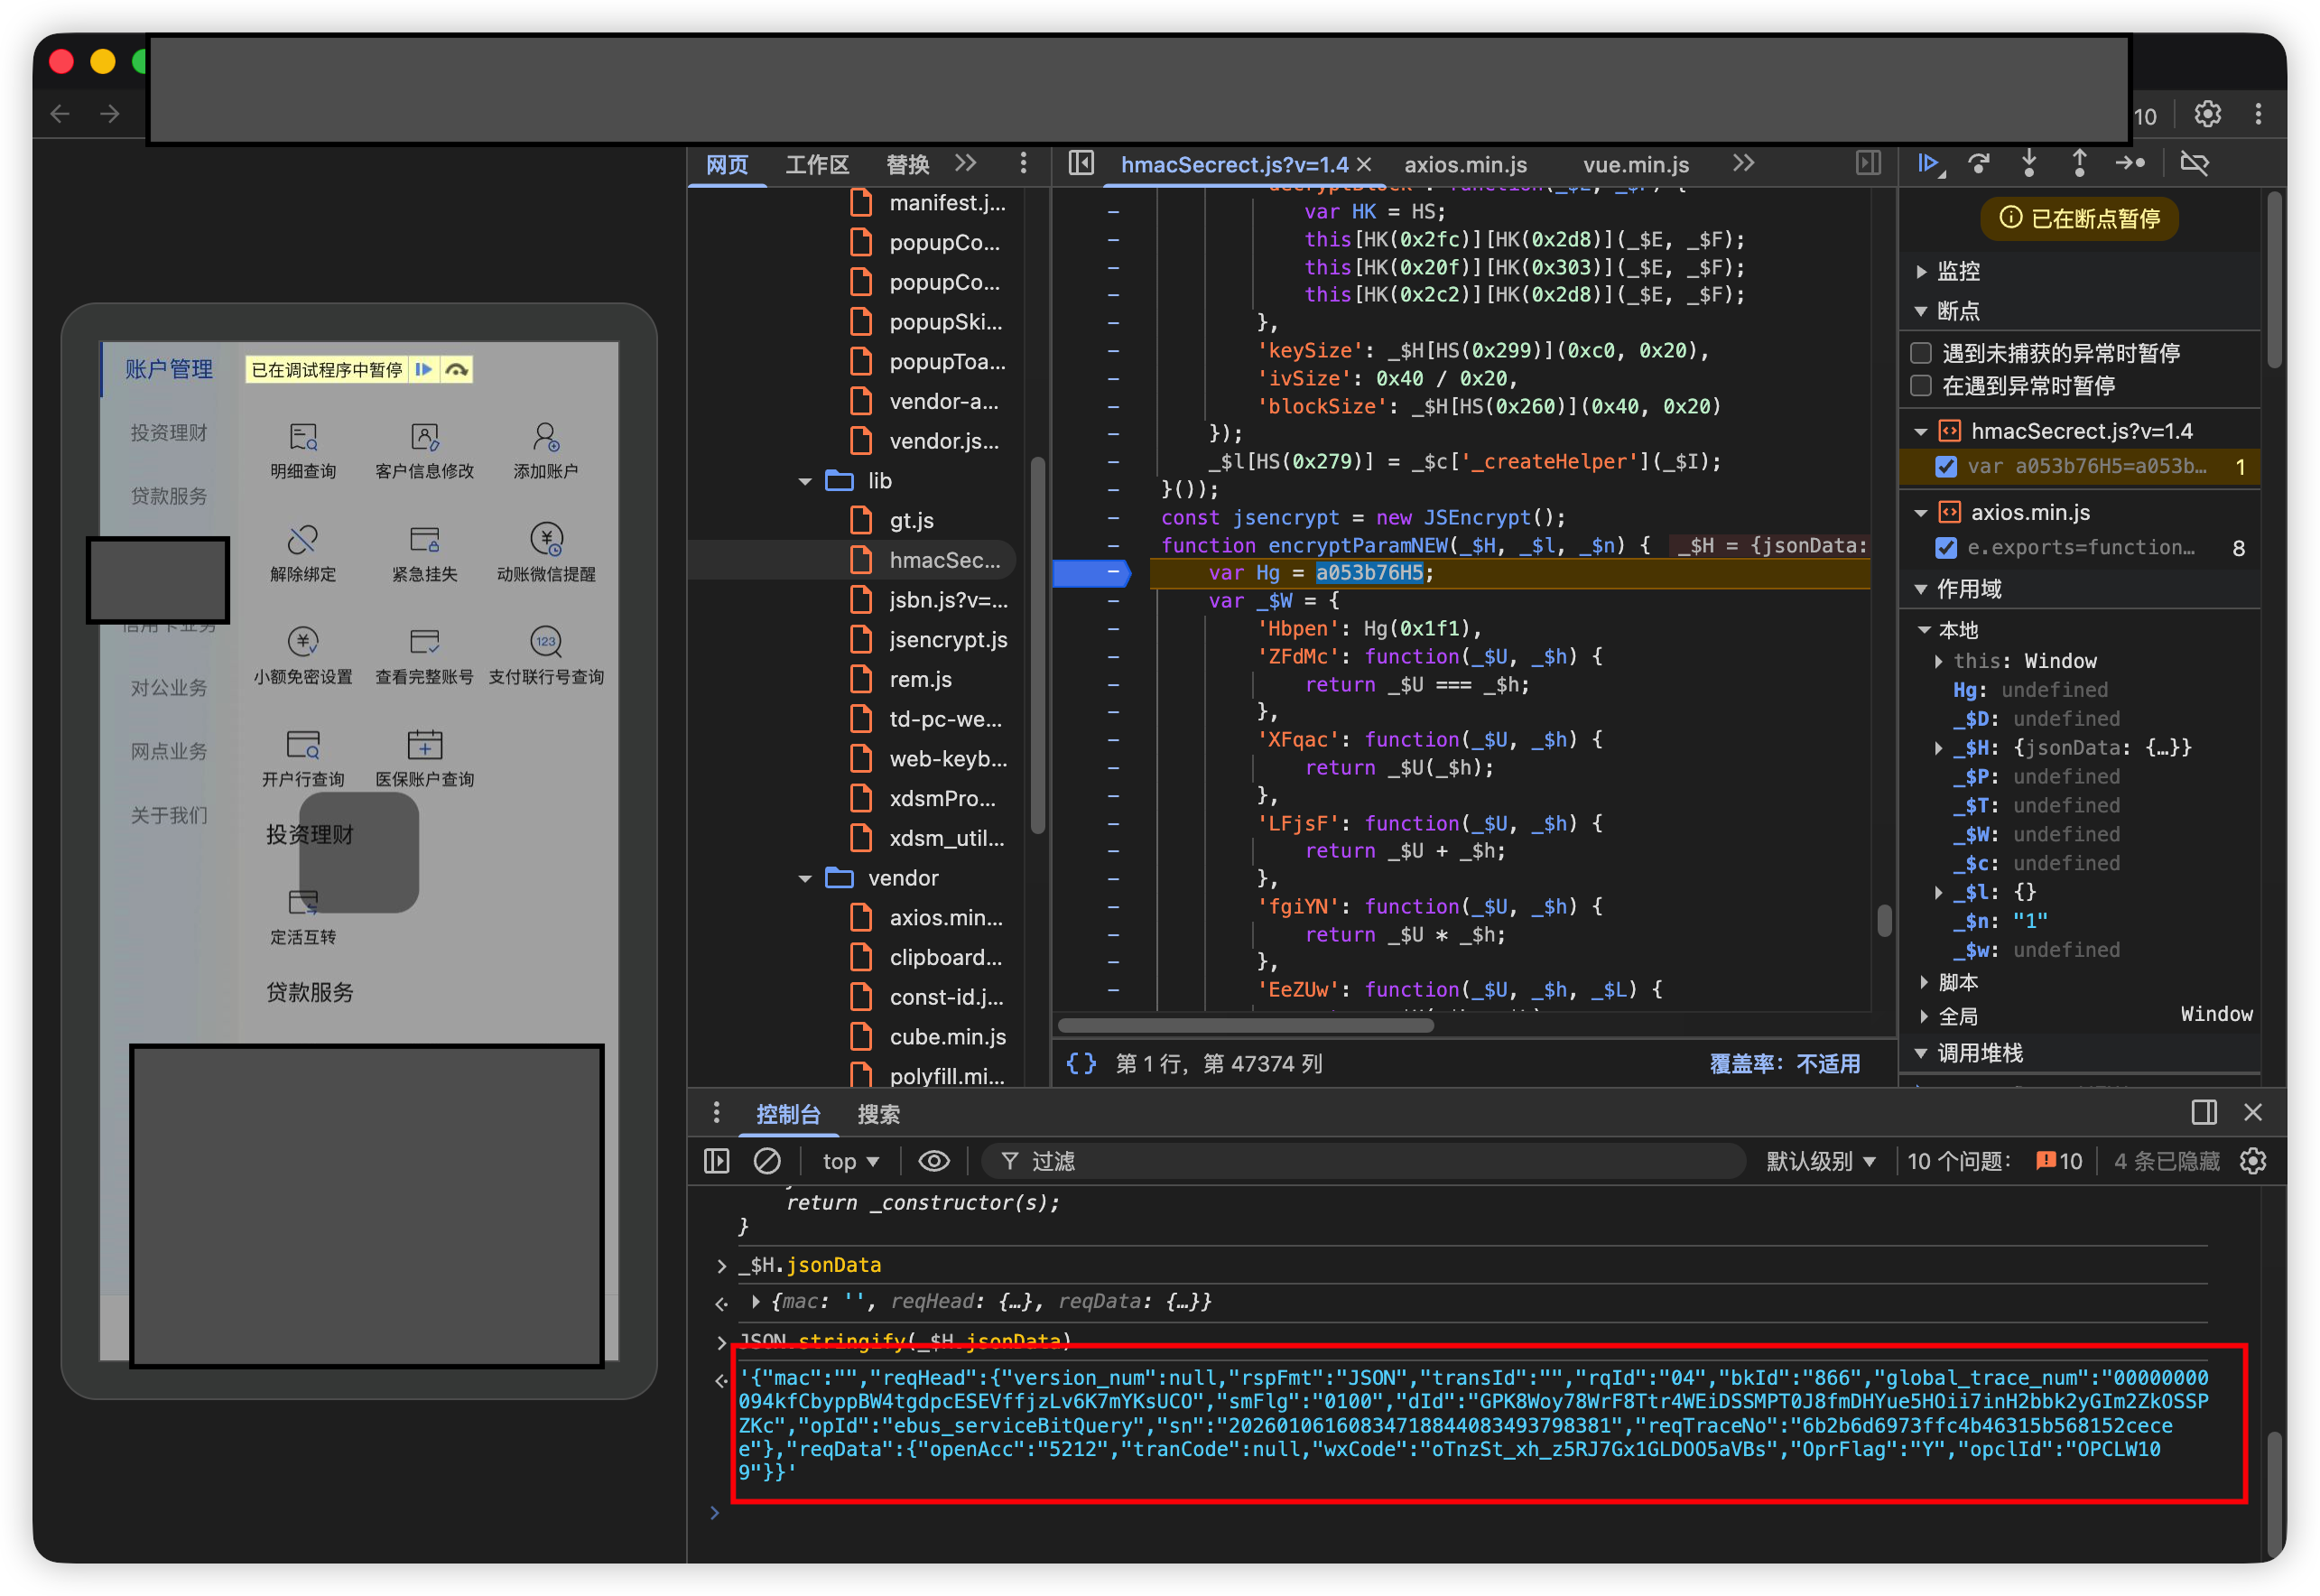The image size is (2320, 1596).
Task: Click the source editor horizontal scrollbar
Action: [x=1246, y=1025]
